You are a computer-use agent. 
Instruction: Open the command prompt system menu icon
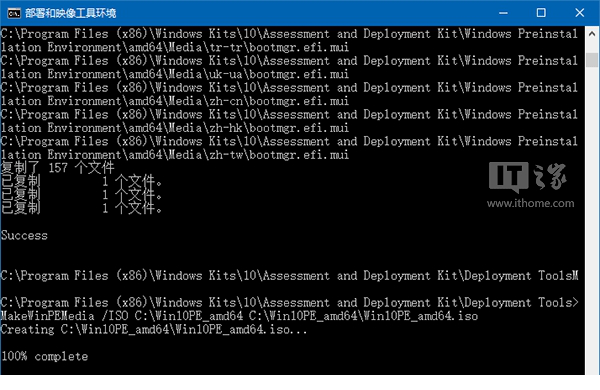[x=14, y=13]
